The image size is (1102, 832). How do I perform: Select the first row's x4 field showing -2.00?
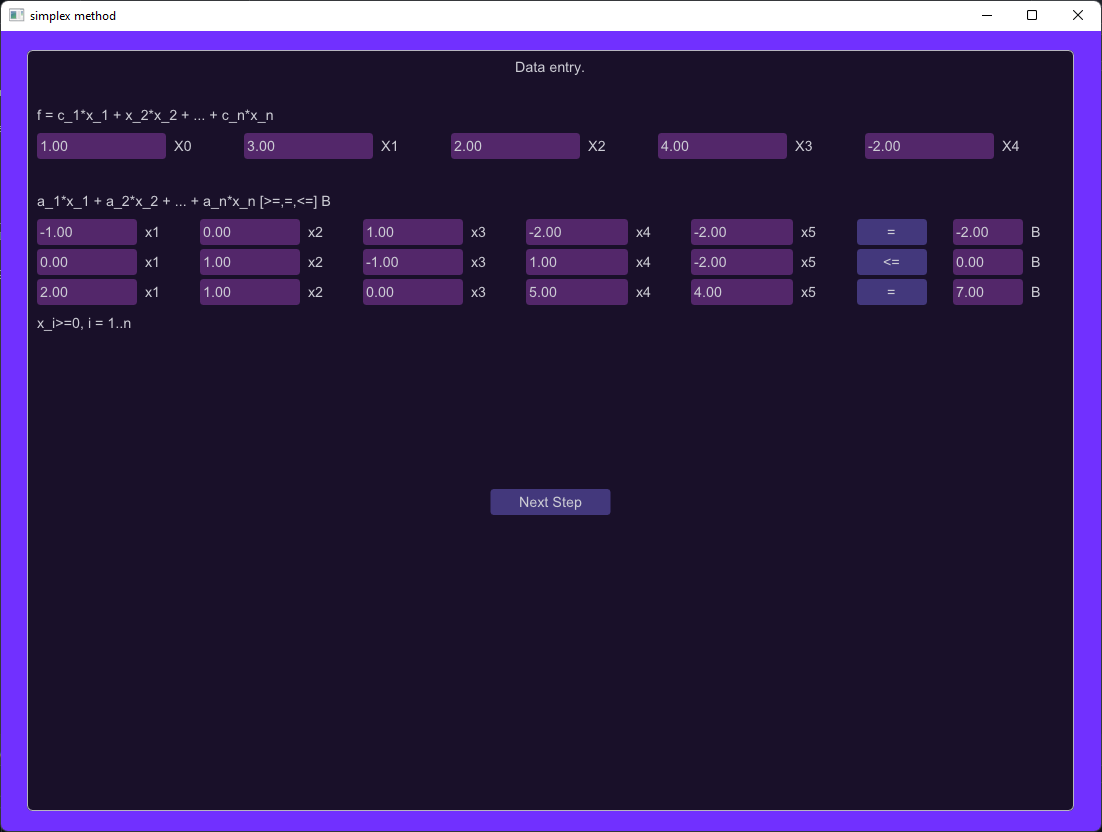(576, 231)
